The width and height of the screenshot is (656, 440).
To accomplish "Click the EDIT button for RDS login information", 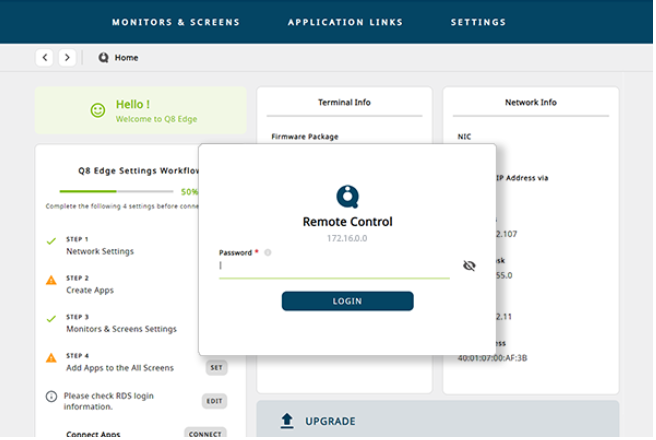I will click(215, 401).
